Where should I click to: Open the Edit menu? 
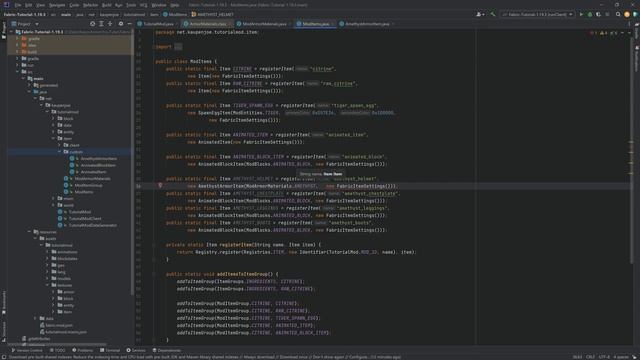pyautogui.click(x=29, y=5)
